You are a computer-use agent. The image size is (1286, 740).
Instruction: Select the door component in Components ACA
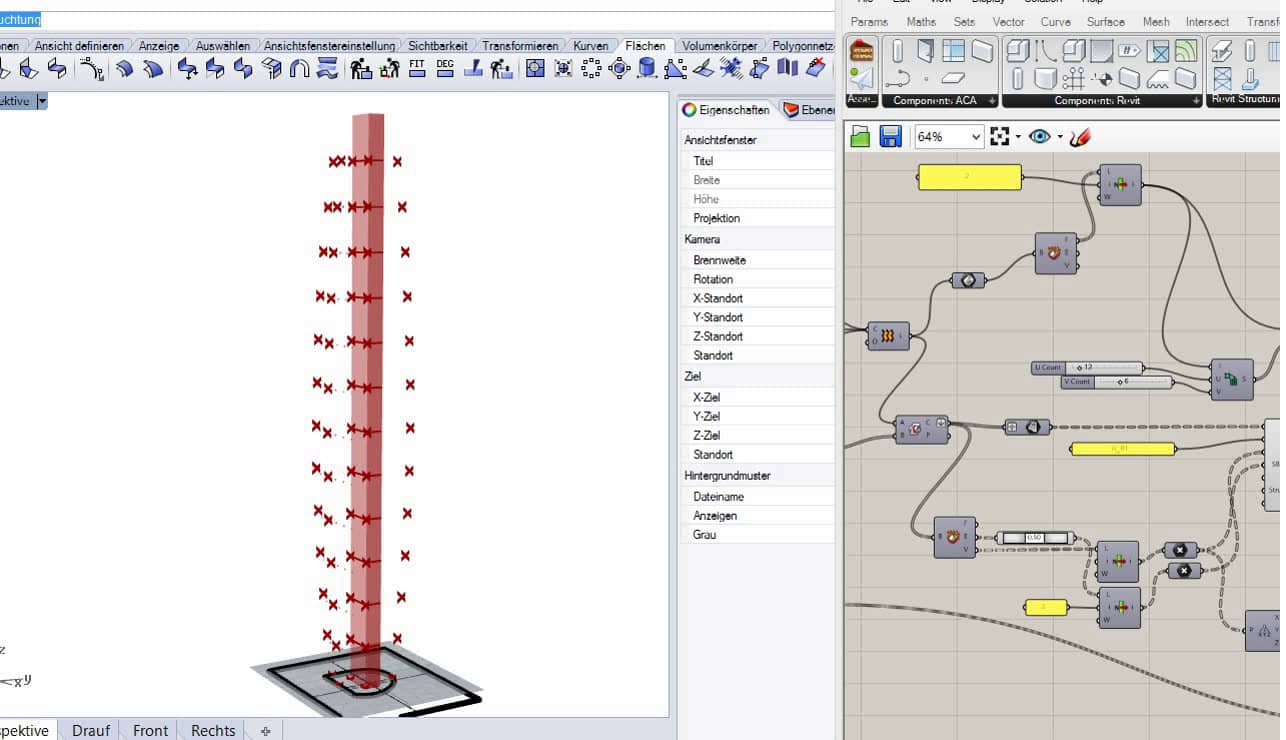[x=926, y=50]
